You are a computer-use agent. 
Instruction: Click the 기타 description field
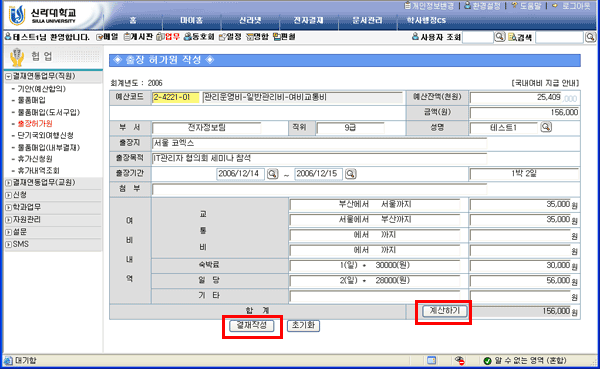[x=375, y=296]
